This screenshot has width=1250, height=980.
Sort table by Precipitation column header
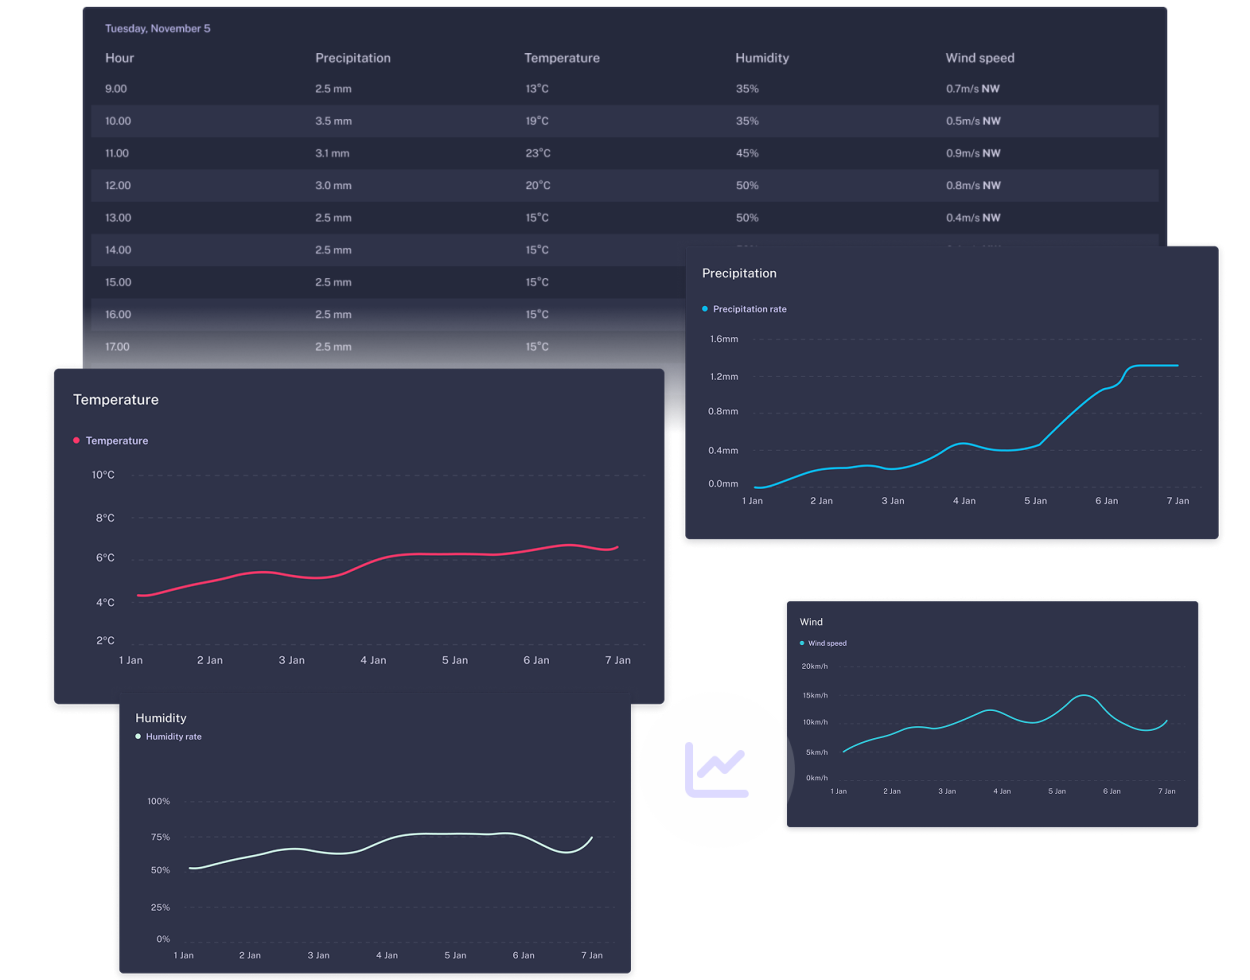(x=352, y=58)
